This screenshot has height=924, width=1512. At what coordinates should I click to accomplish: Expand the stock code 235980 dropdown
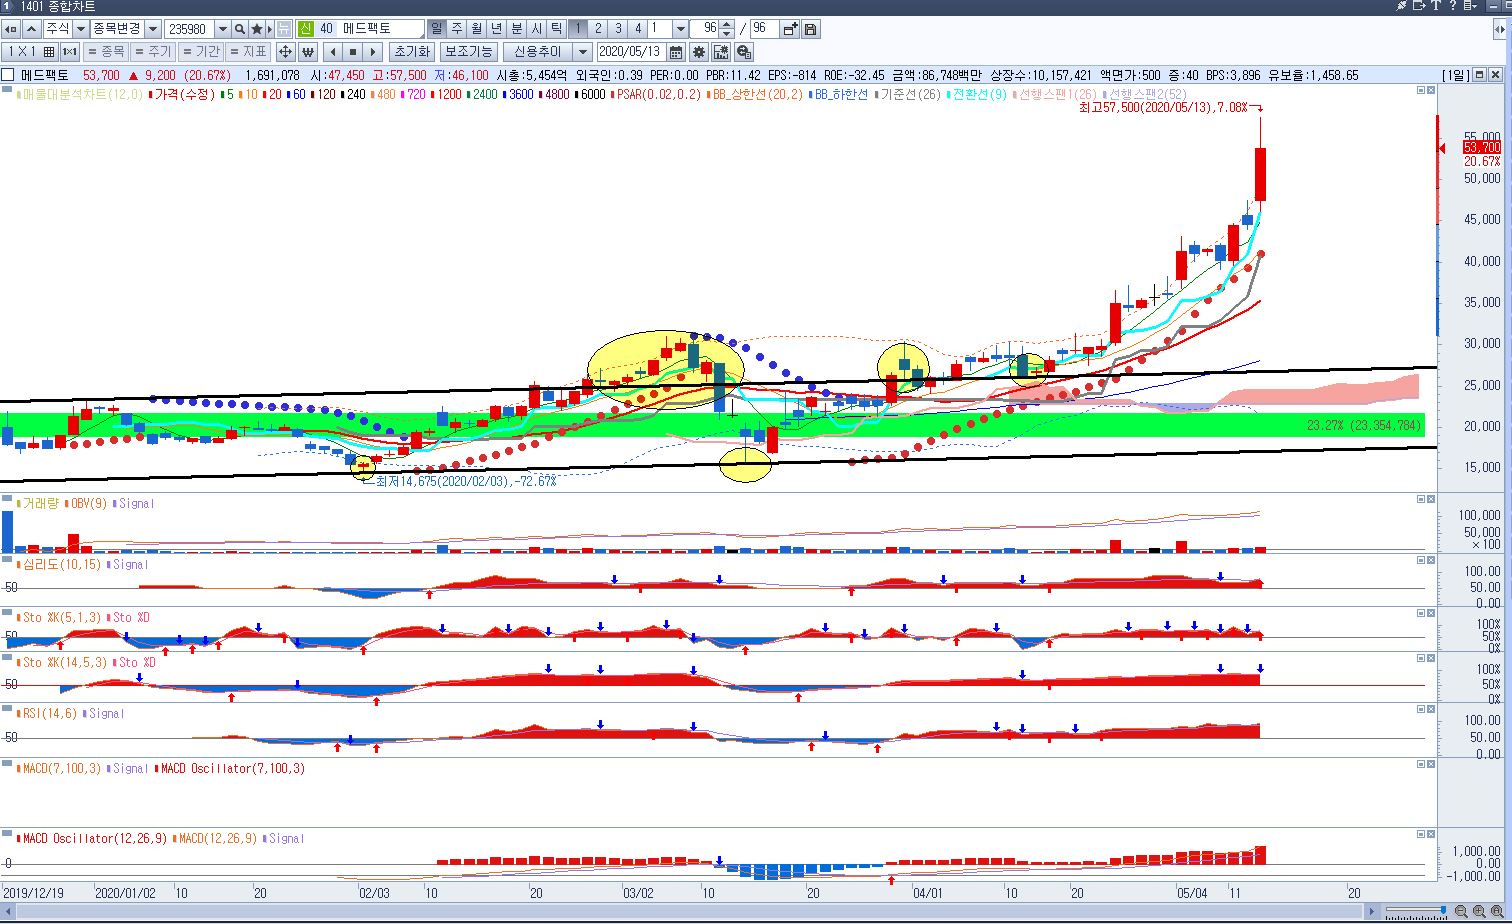click(x=223, y=30)
